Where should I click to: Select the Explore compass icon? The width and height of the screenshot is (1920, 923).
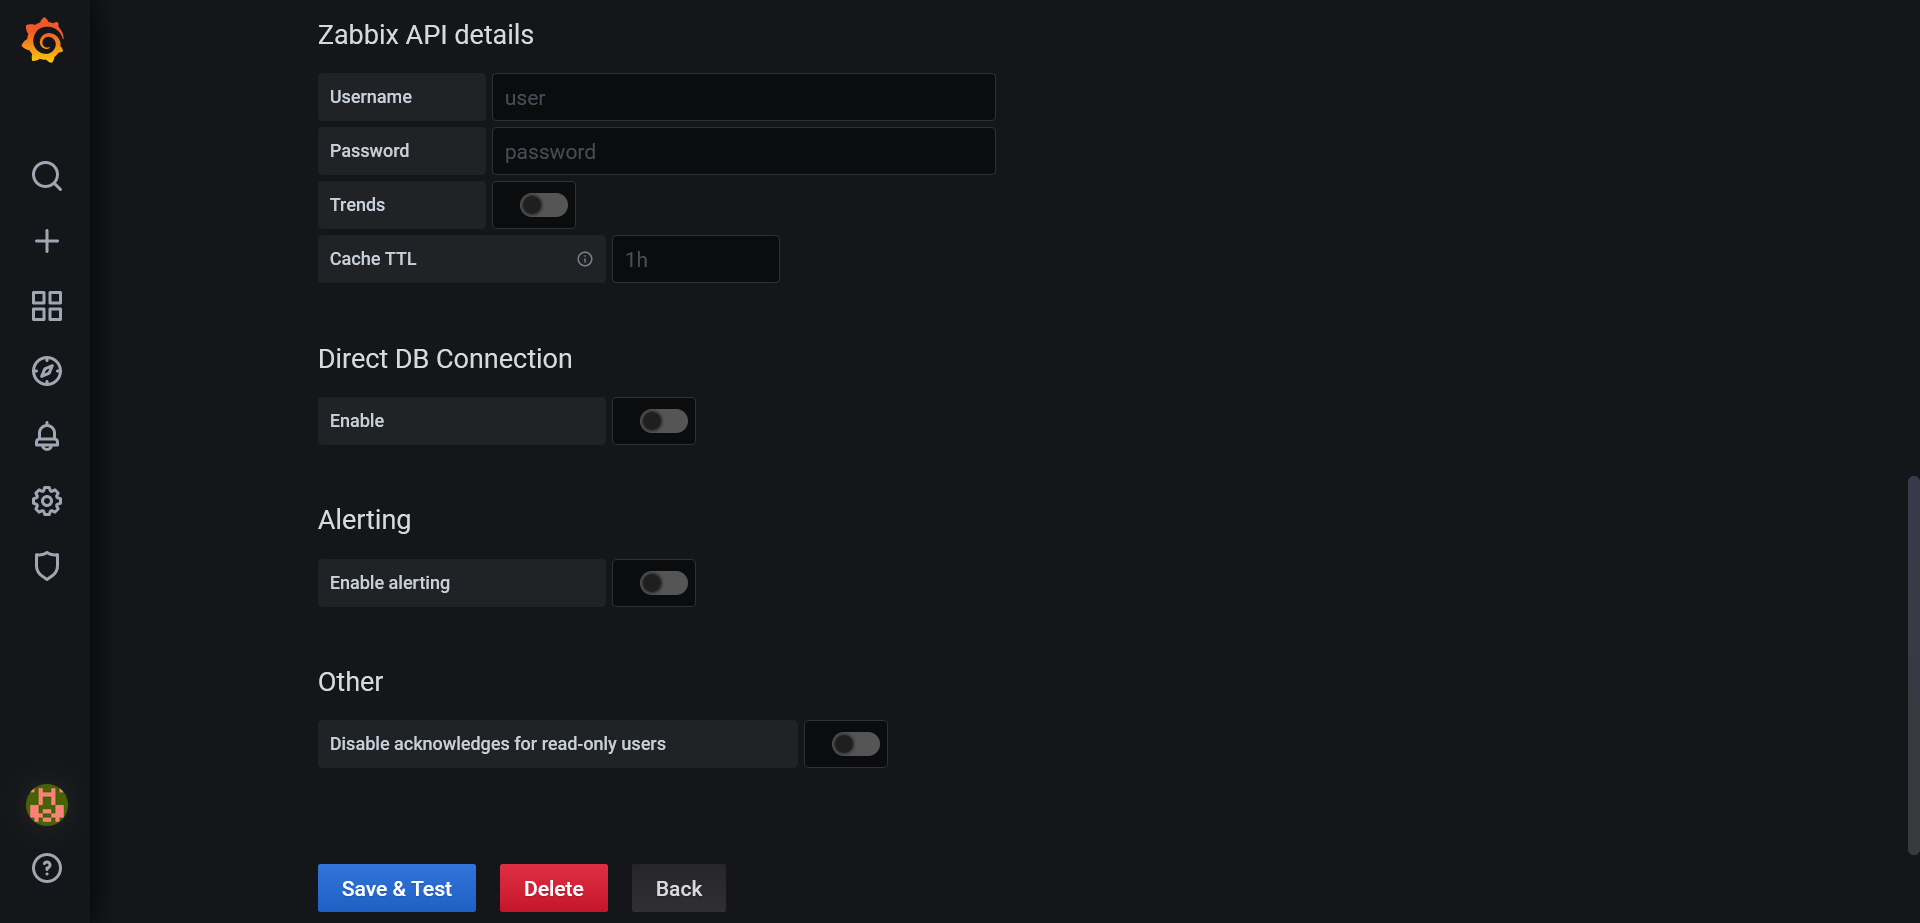coord(46,371)
